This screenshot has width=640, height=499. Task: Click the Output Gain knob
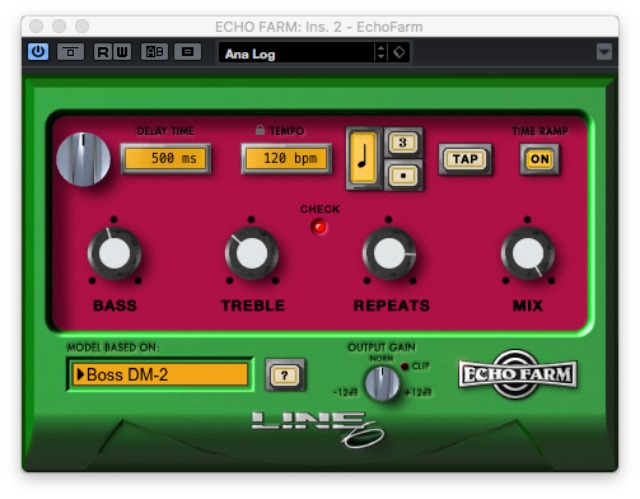(x=382, y=384)
